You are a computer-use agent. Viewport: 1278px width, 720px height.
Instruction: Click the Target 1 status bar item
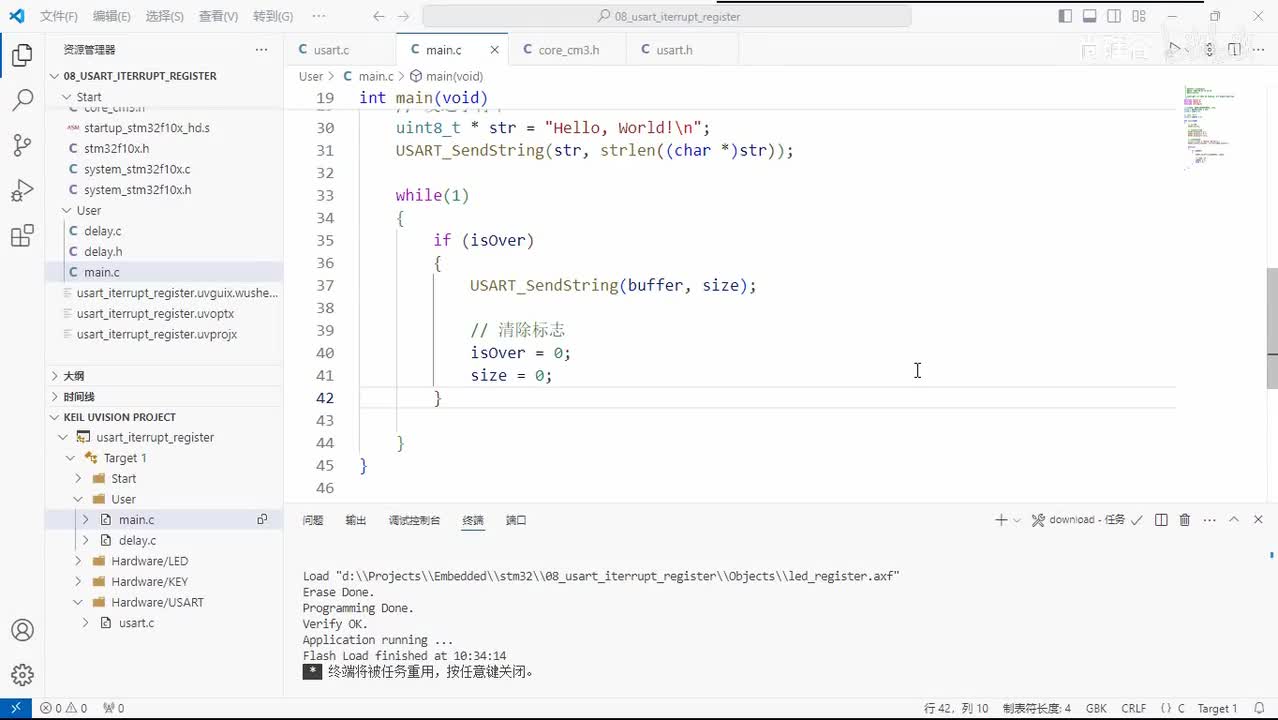[1217, 708]
